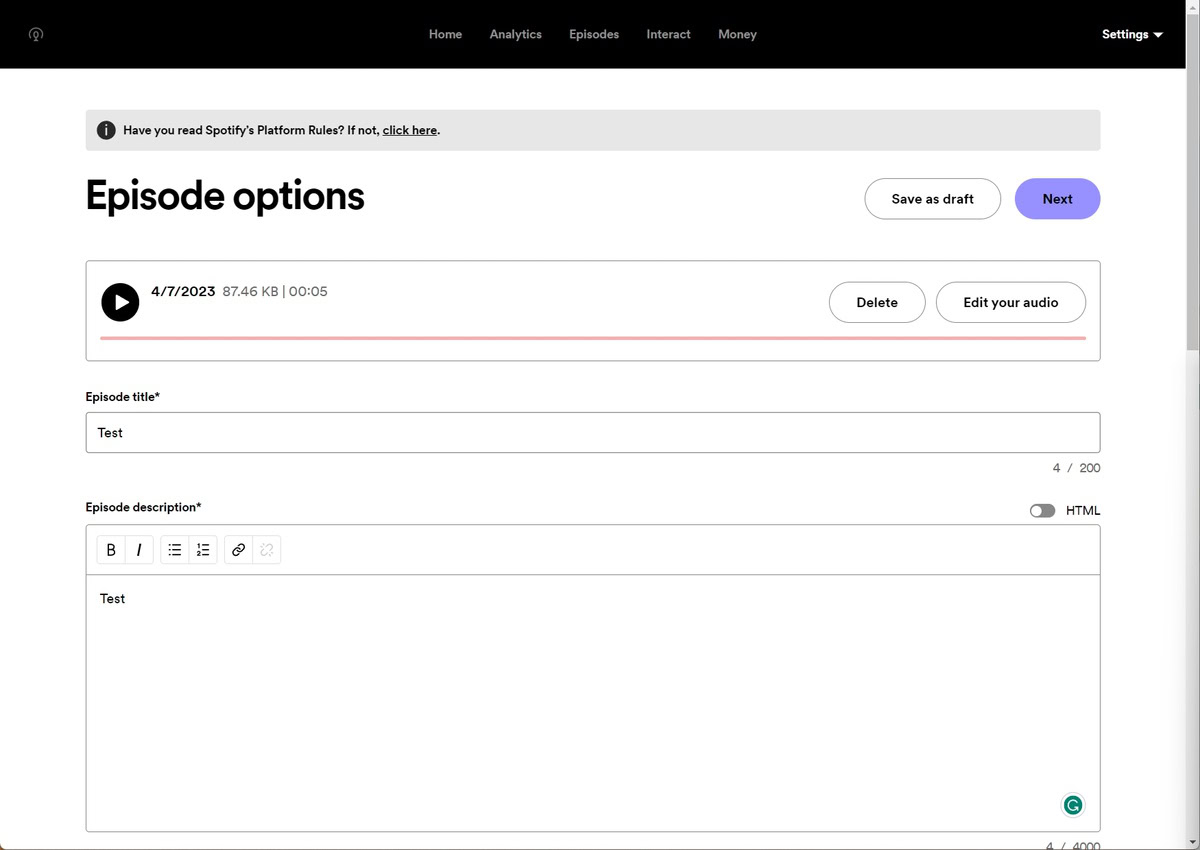Add a hyperlink to the description
The image size is (1200, 850).
point(238,550)
